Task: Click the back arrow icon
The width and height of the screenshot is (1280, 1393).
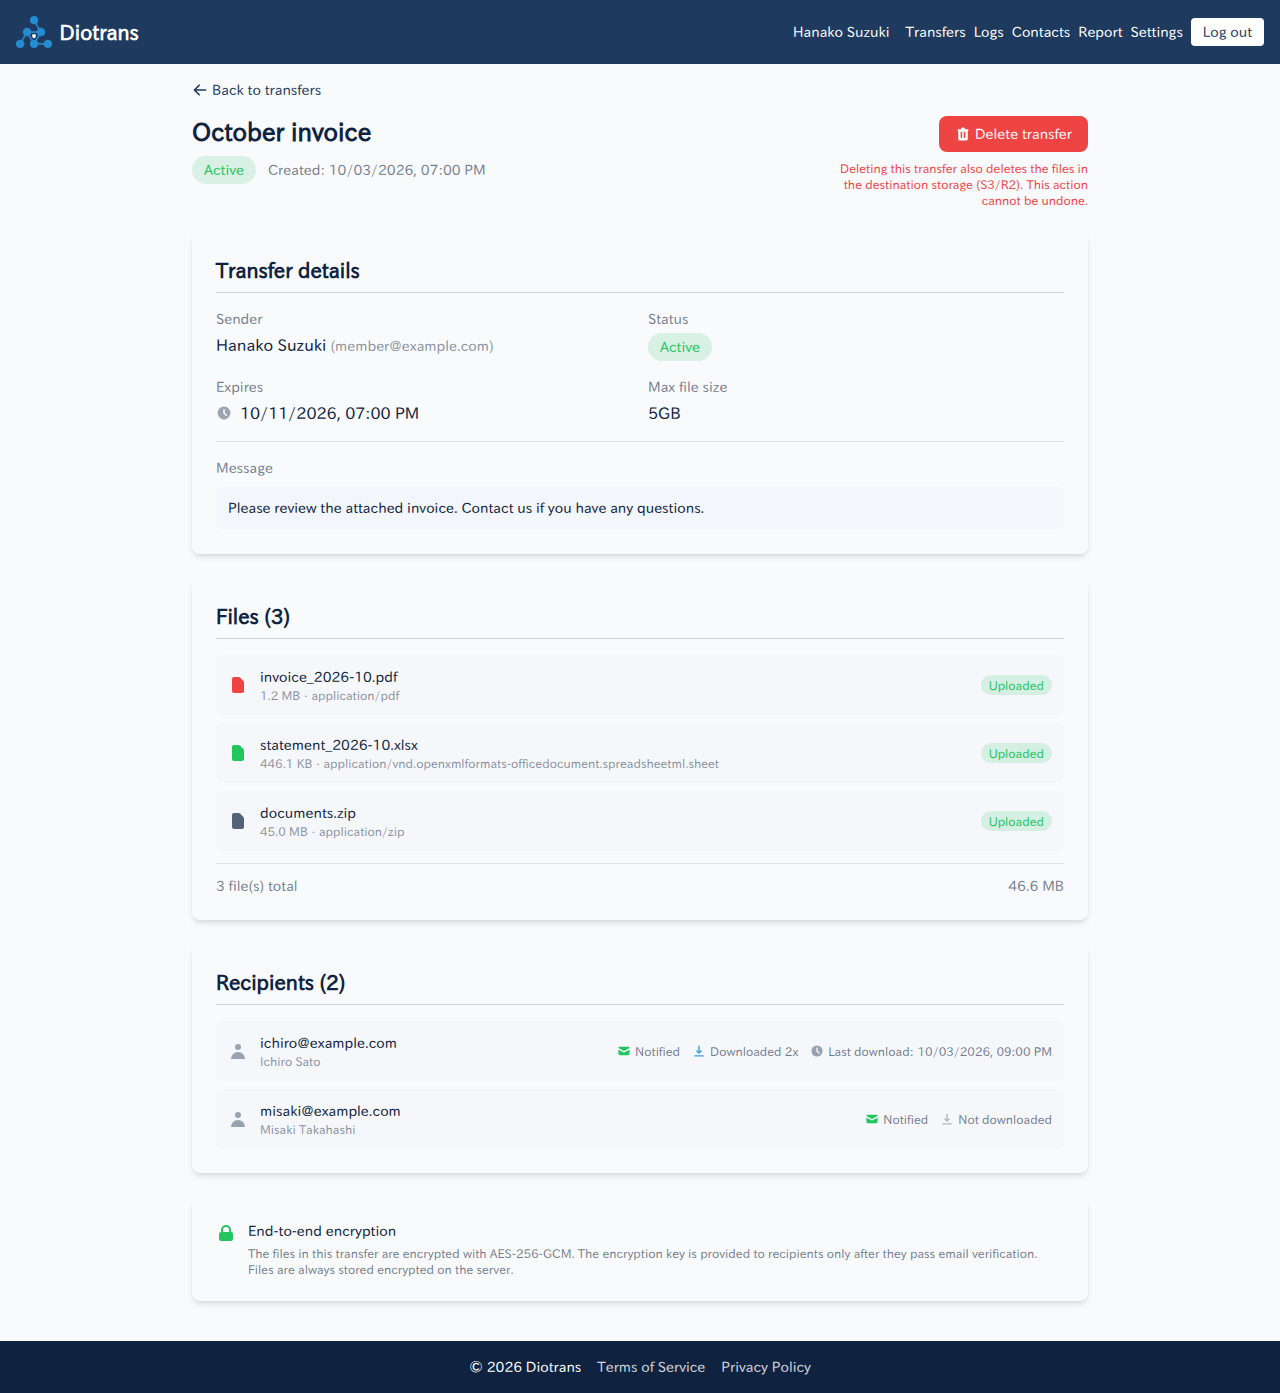Action: click(x=199, y=90)
